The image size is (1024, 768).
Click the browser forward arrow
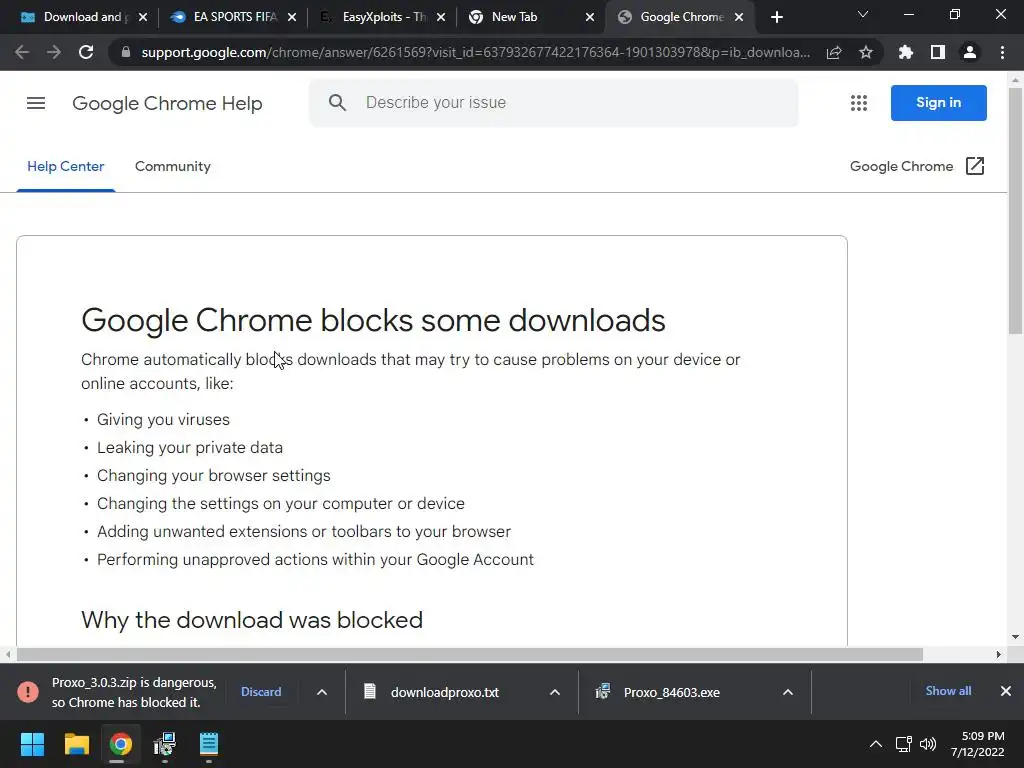pos(54,52)
